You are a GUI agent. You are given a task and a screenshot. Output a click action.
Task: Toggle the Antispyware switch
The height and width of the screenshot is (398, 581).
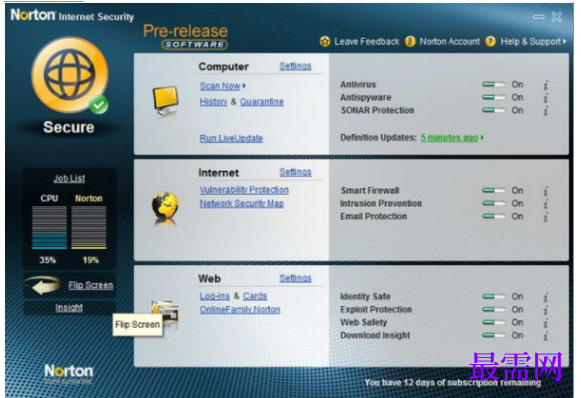(494, 97)
